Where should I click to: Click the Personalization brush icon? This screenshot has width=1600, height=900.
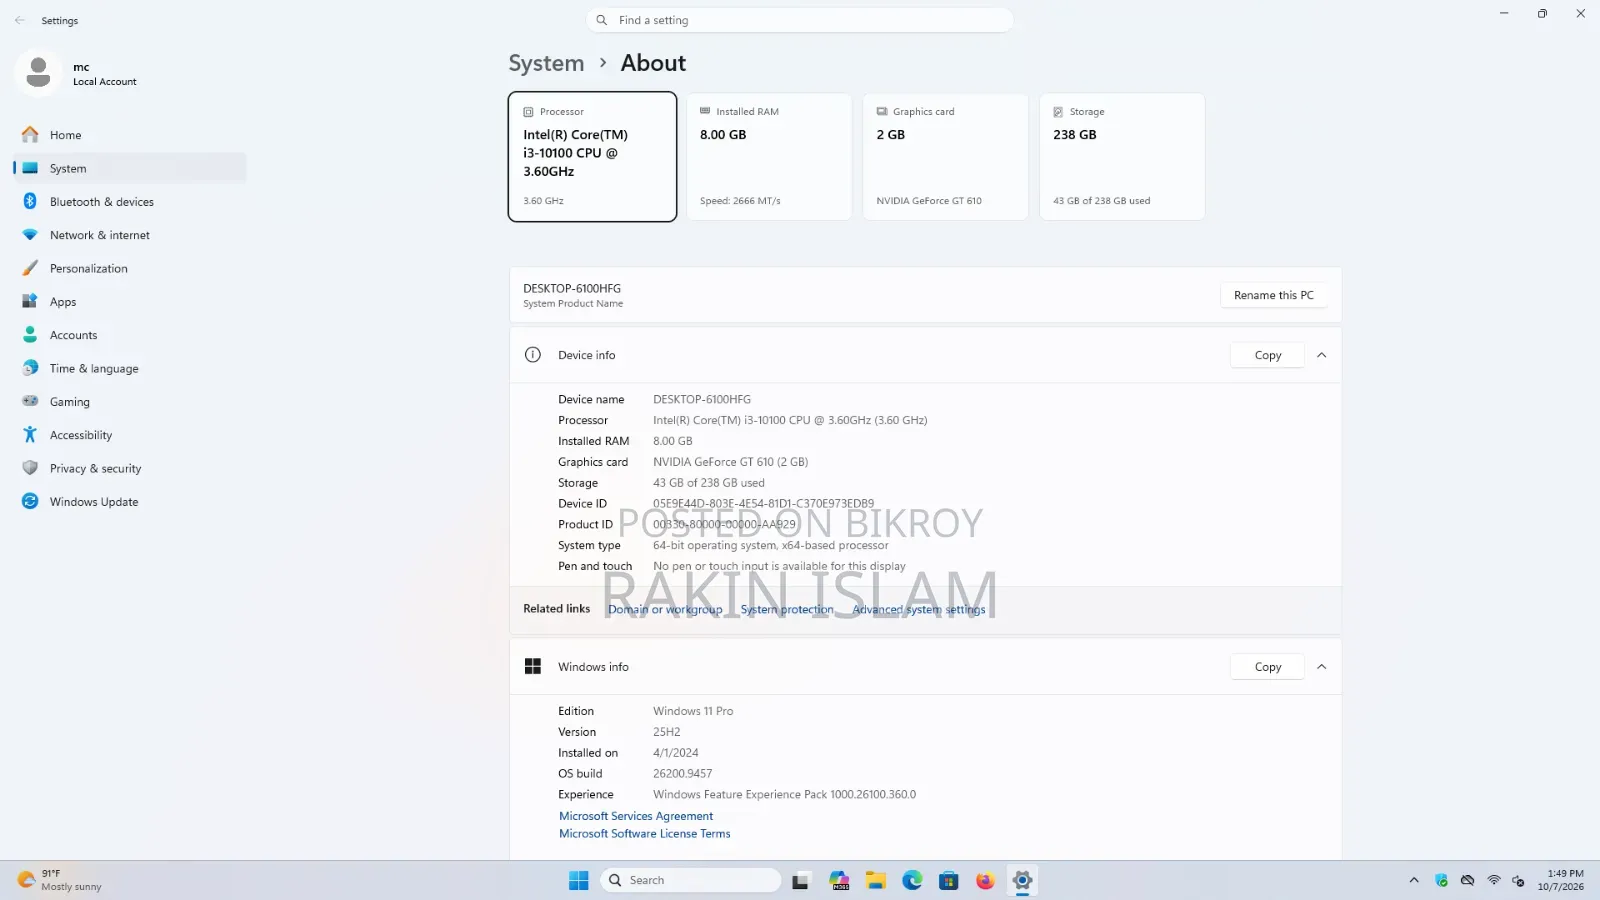tap(30, 268)
